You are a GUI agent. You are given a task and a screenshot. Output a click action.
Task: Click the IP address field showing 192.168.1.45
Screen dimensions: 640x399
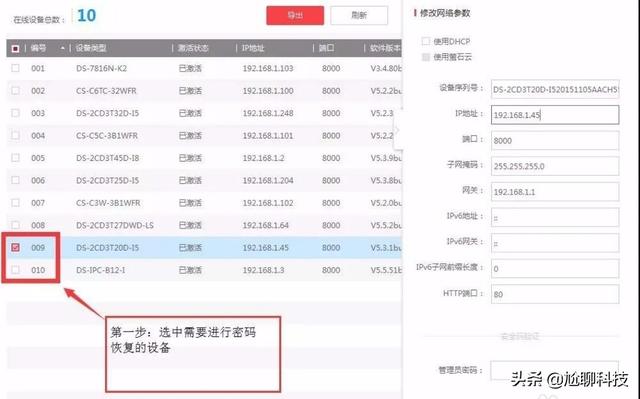click(555, 115)
